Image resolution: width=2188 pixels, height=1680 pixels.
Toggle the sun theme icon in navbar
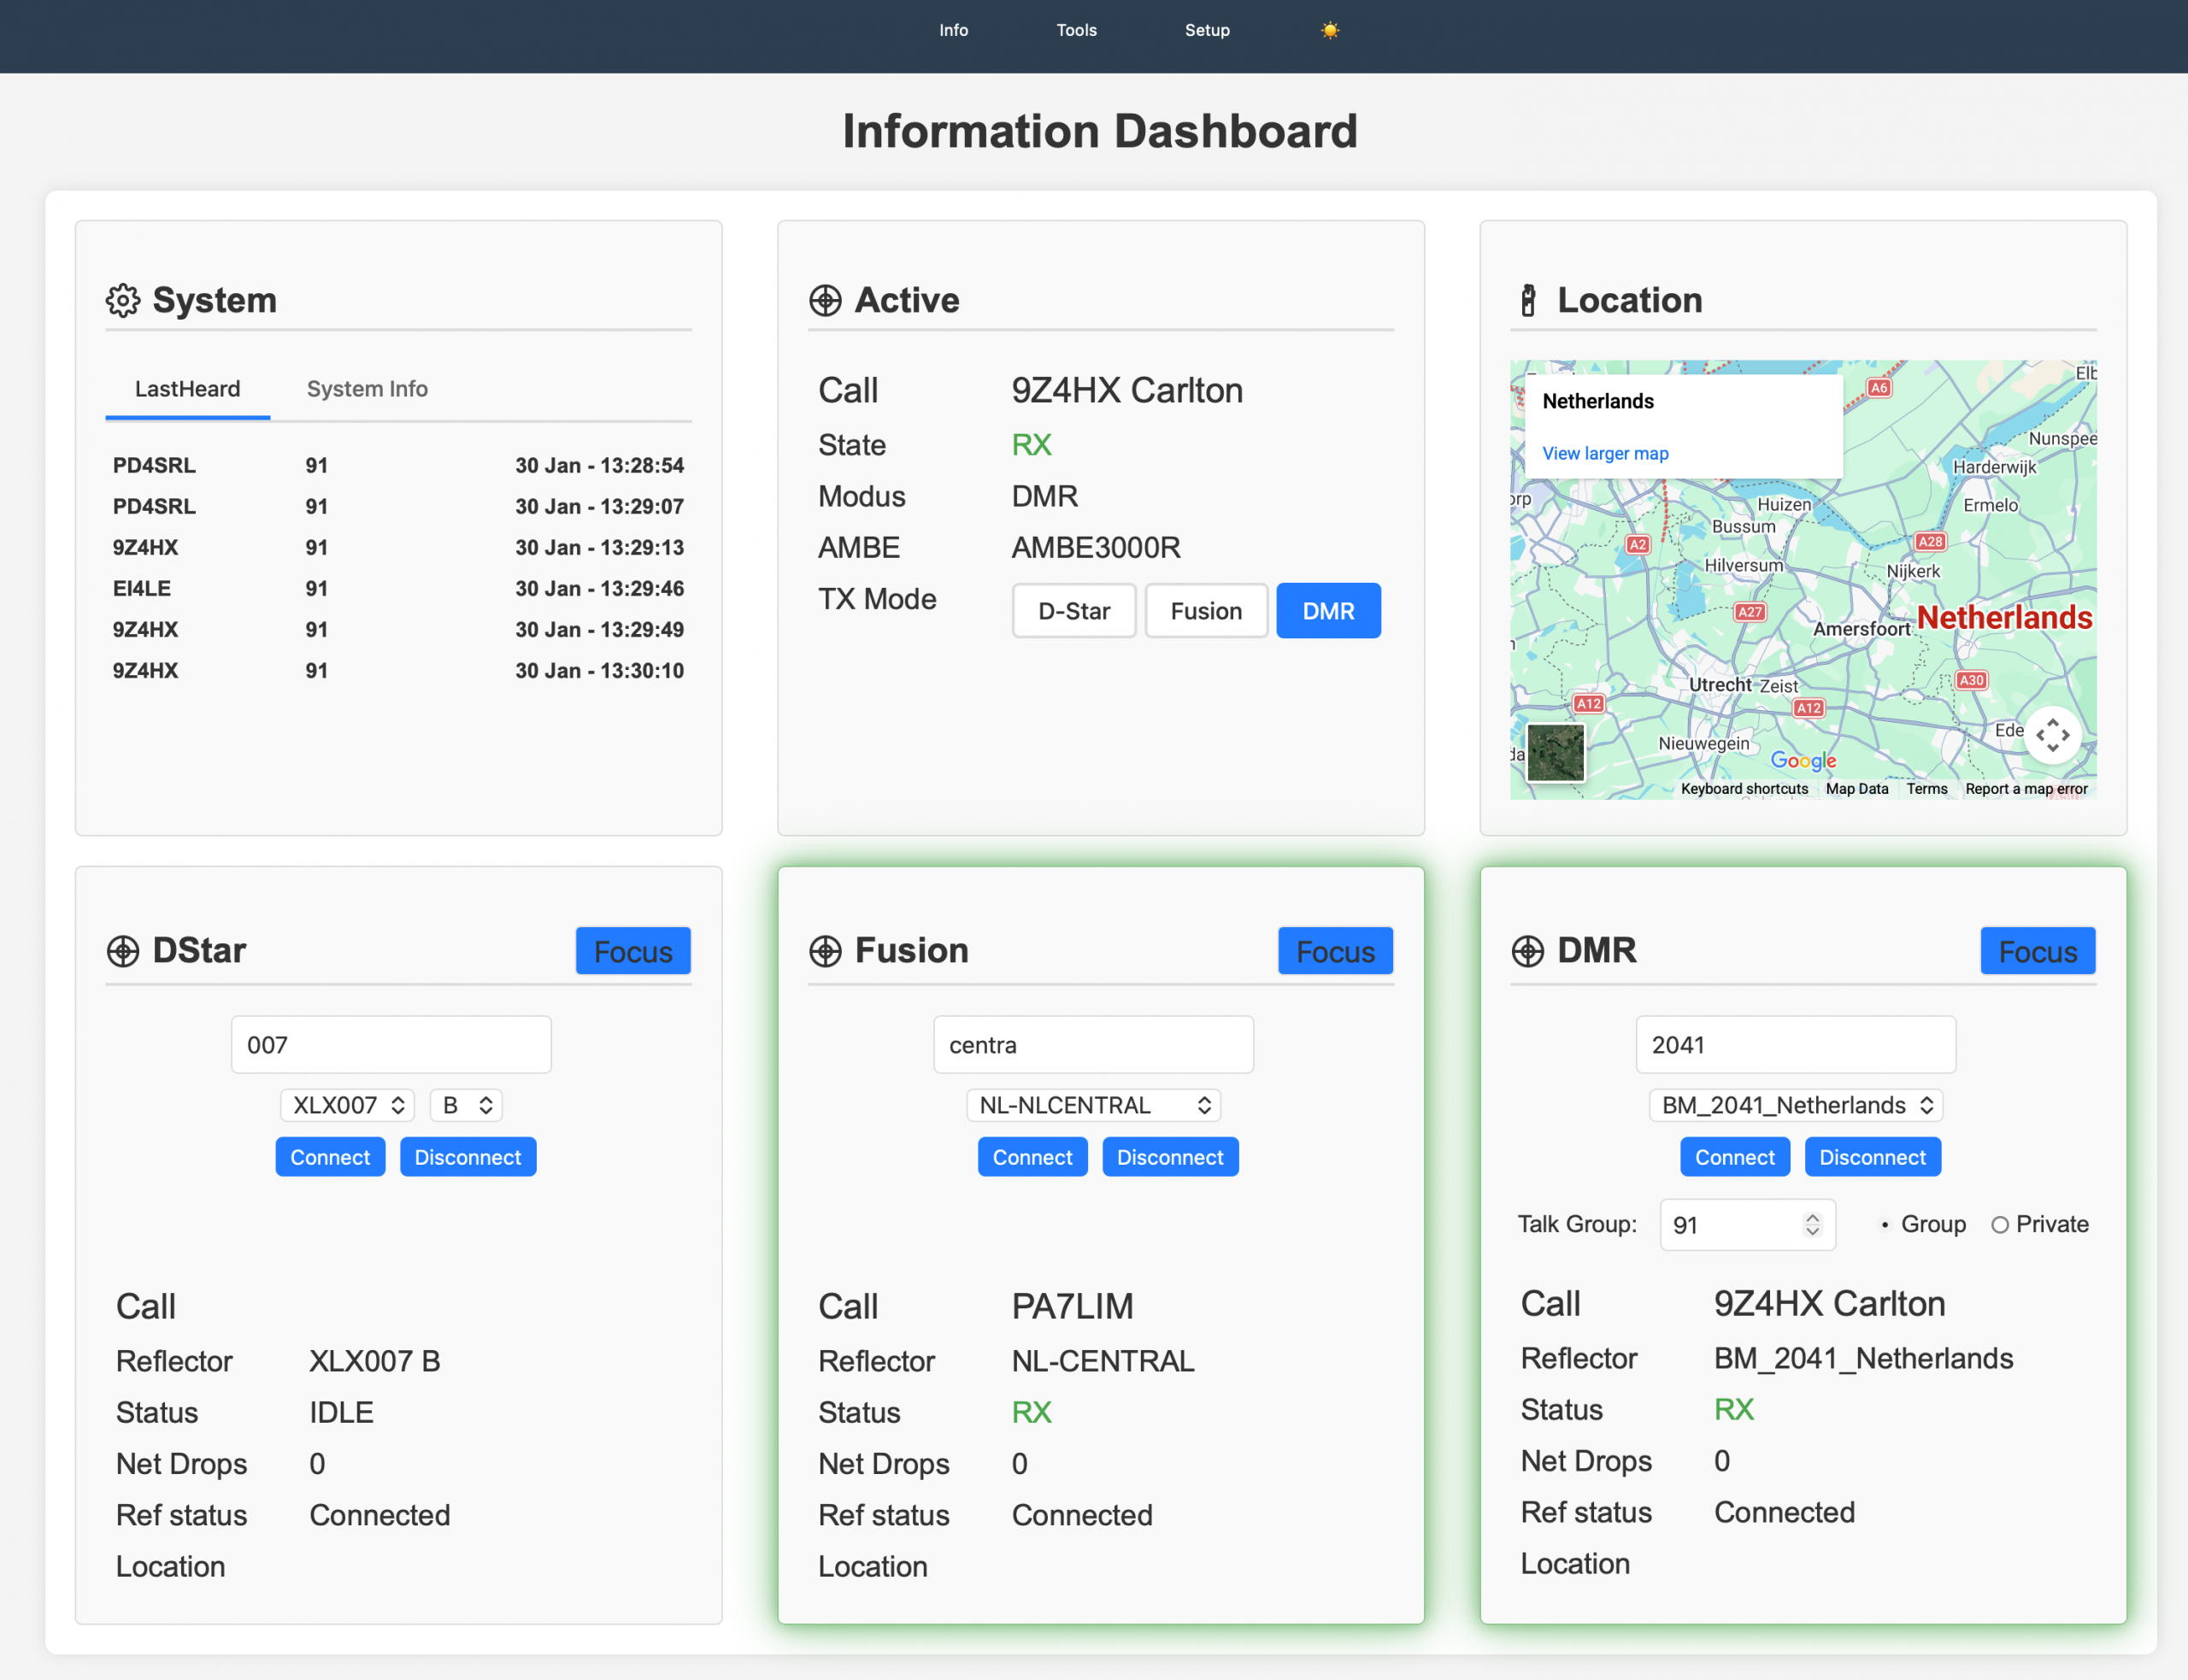1329,30
